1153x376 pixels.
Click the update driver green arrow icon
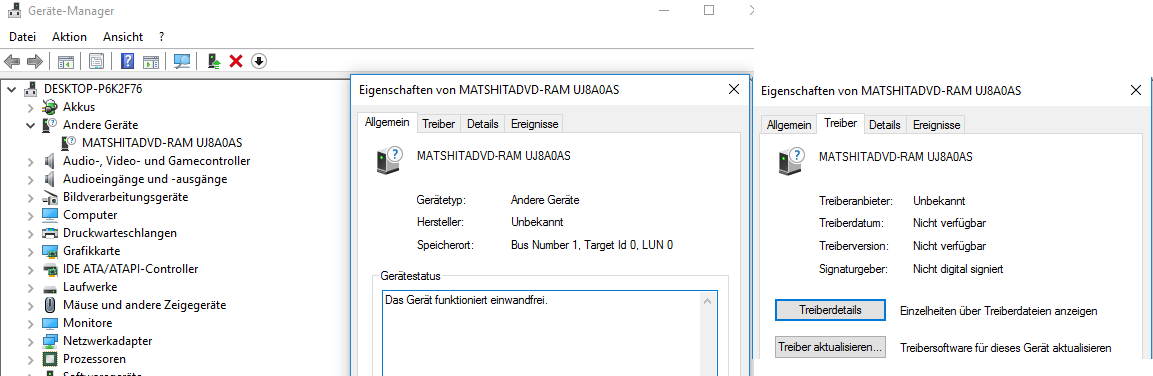tap(214, 61)
